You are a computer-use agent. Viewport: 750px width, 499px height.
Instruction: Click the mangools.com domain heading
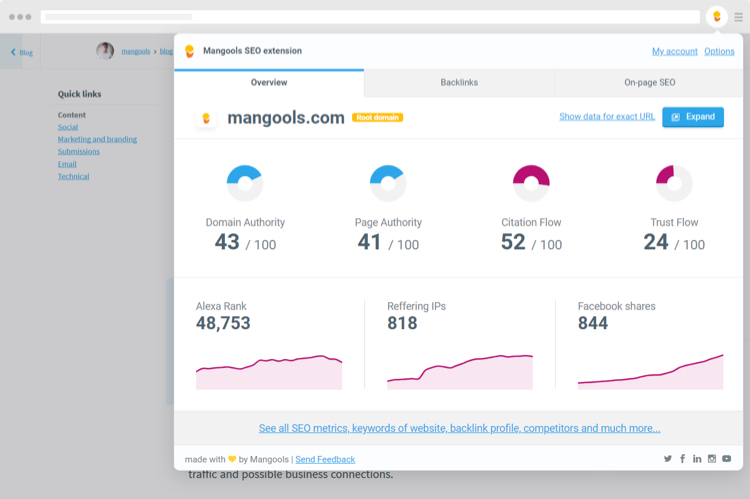click(286, 118)
